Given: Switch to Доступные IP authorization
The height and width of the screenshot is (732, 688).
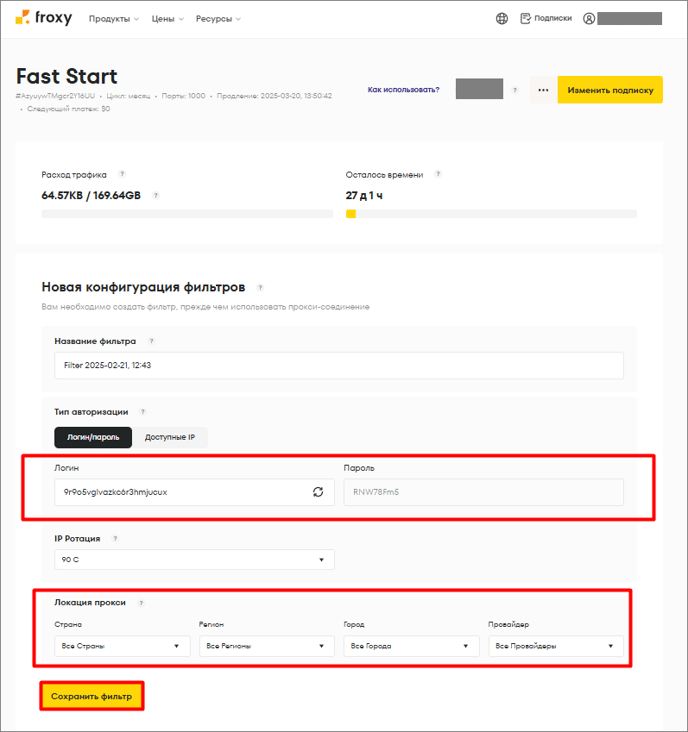Looking at the screenshot, I should click(170, 437).
